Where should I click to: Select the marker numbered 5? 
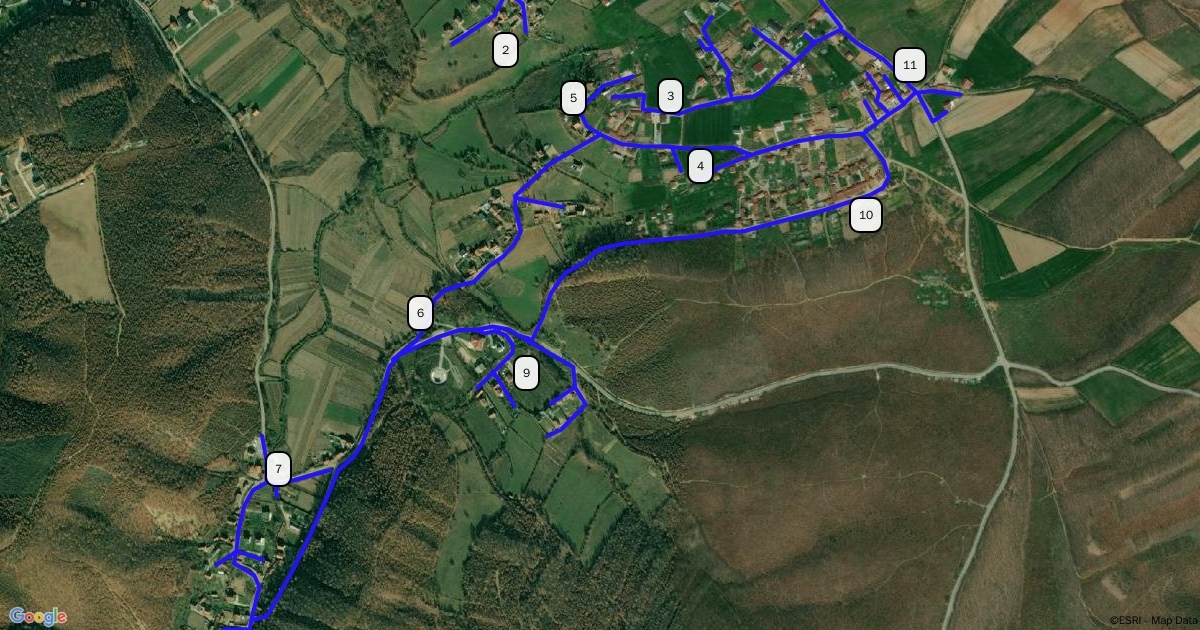[x=573, y=98]
